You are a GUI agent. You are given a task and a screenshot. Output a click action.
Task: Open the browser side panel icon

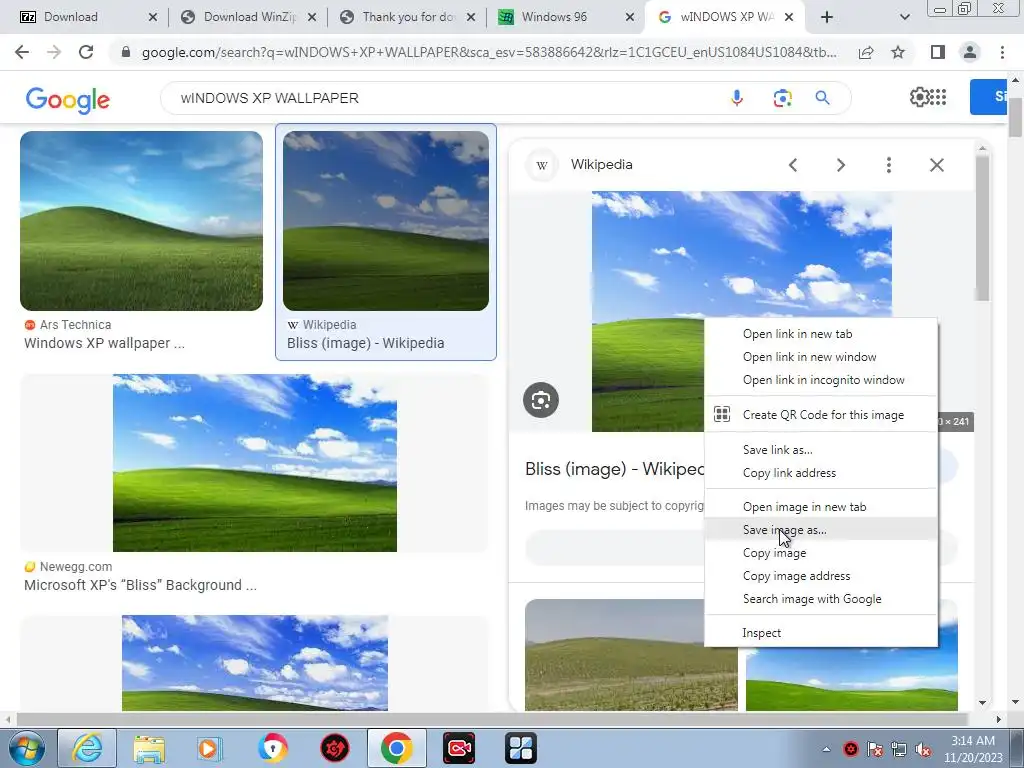coord(938,52)
